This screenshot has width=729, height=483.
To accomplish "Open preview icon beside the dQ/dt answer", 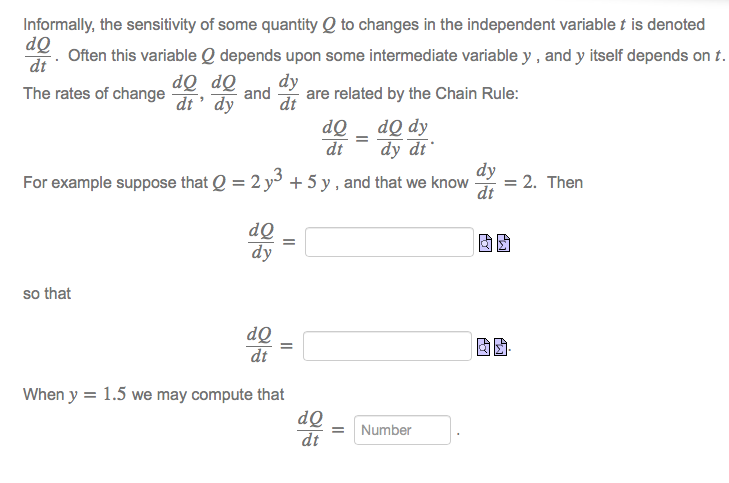I will click(x=484, y=347).
